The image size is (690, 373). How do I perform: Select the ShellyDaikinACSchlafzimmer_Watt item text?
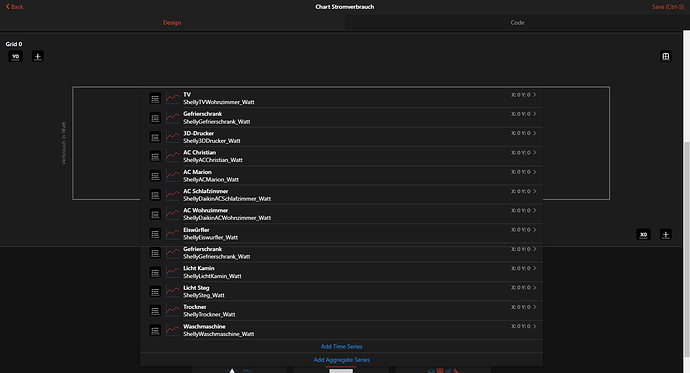[x=227, y=199]
